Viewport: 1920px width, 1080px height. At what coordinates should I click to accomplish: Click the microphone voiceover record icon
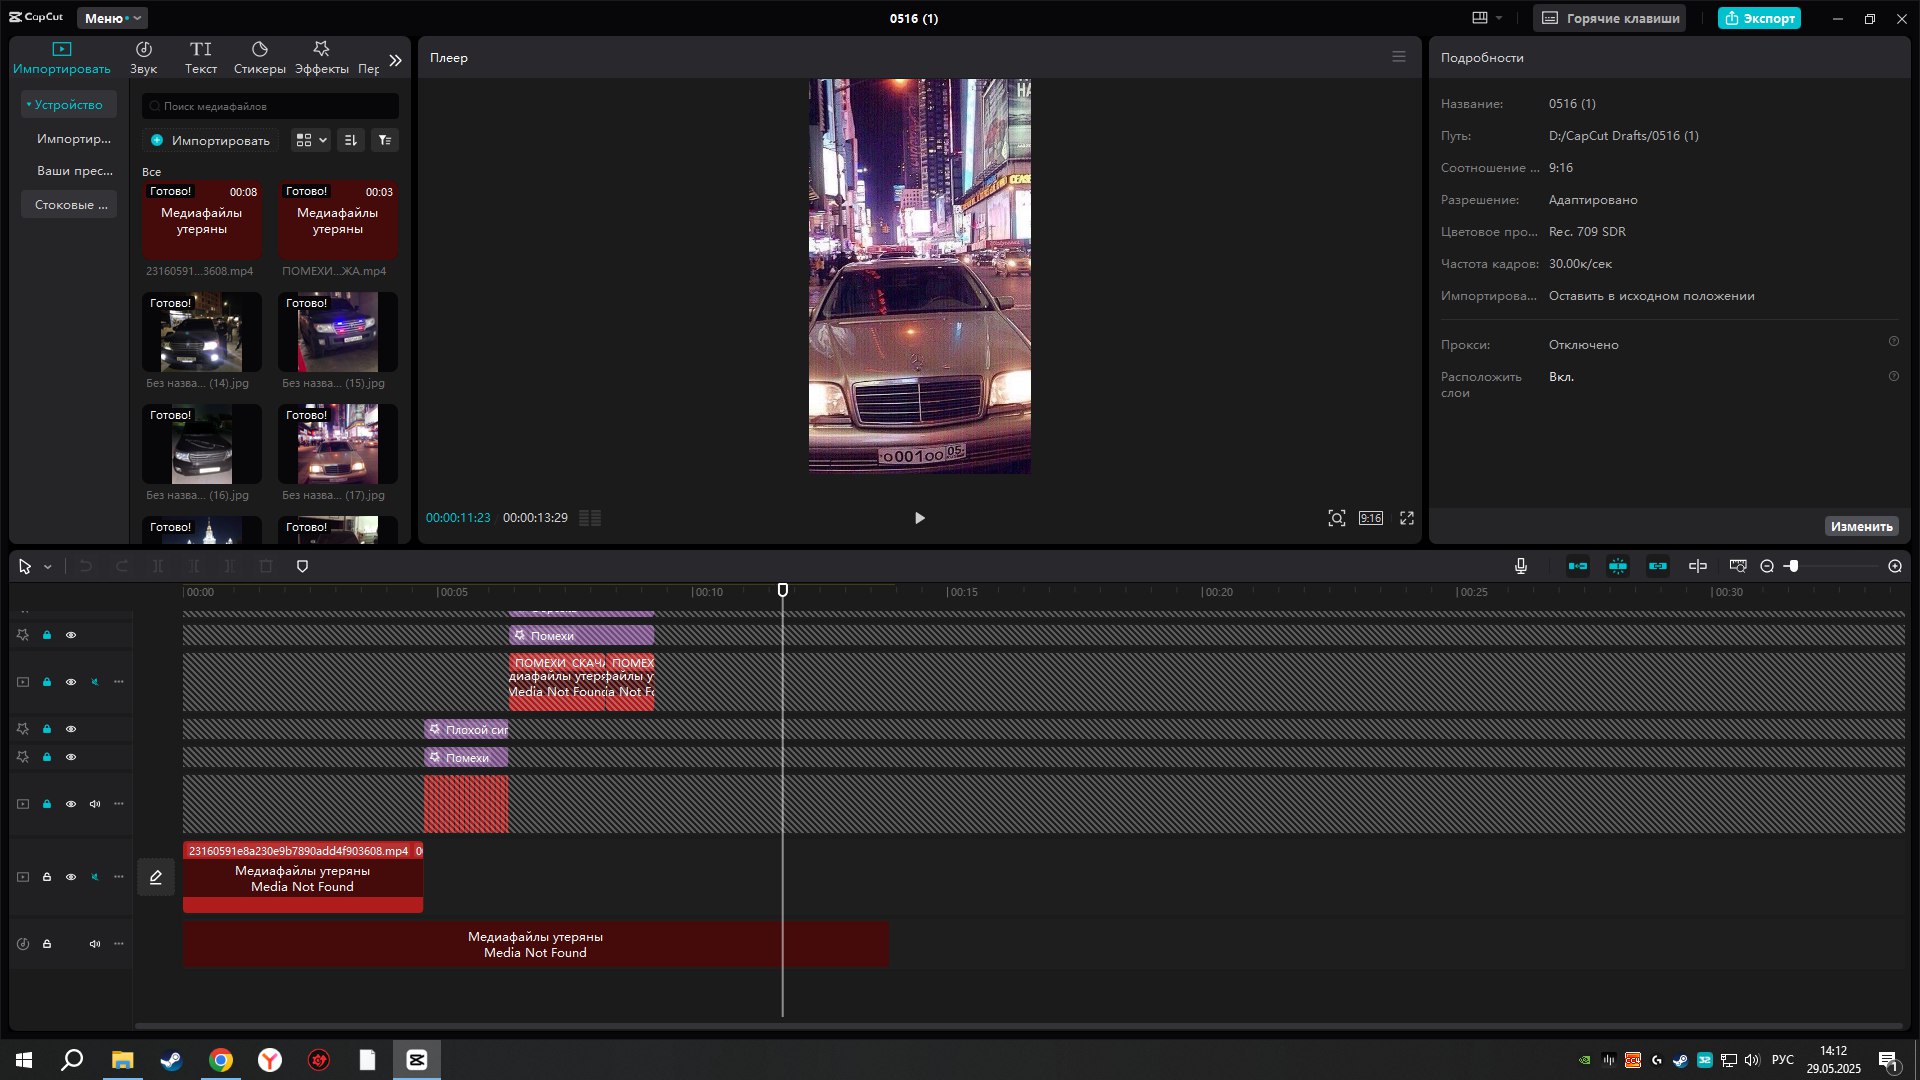(1521, 566)
